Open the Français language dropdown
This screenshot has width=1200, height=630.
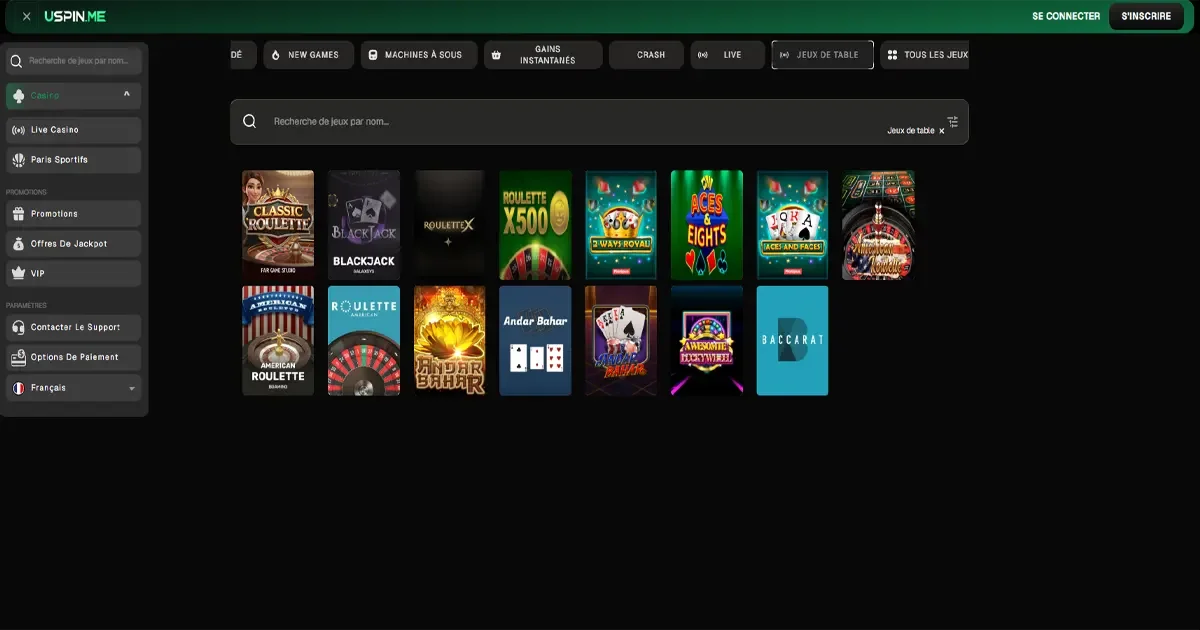pyautogui.click(x=74, y=388)
